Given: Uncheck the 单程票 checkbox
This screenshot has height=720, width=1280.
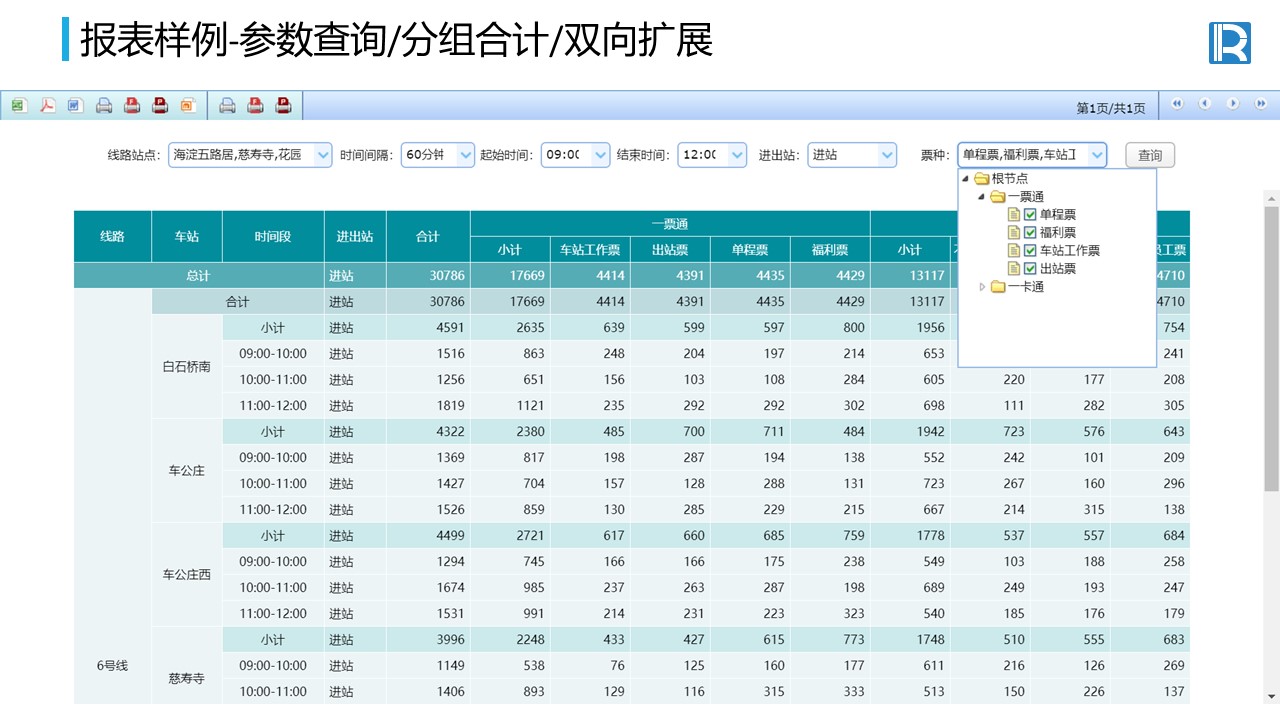Looking at the screenshot, I should click(1030, 215).
